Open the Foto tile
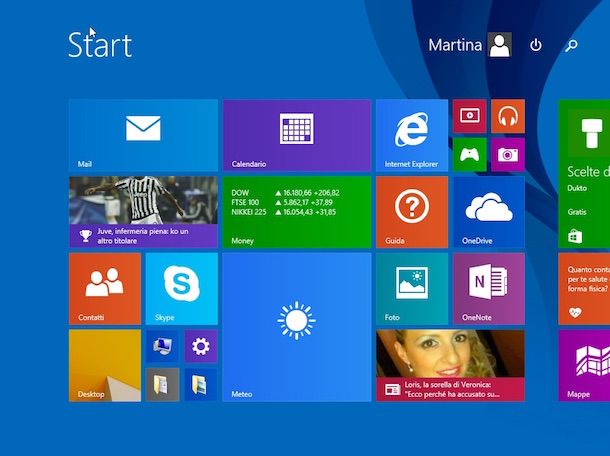Screen dimensions: 610x456 pyautogui.click(x=412, y=289)
